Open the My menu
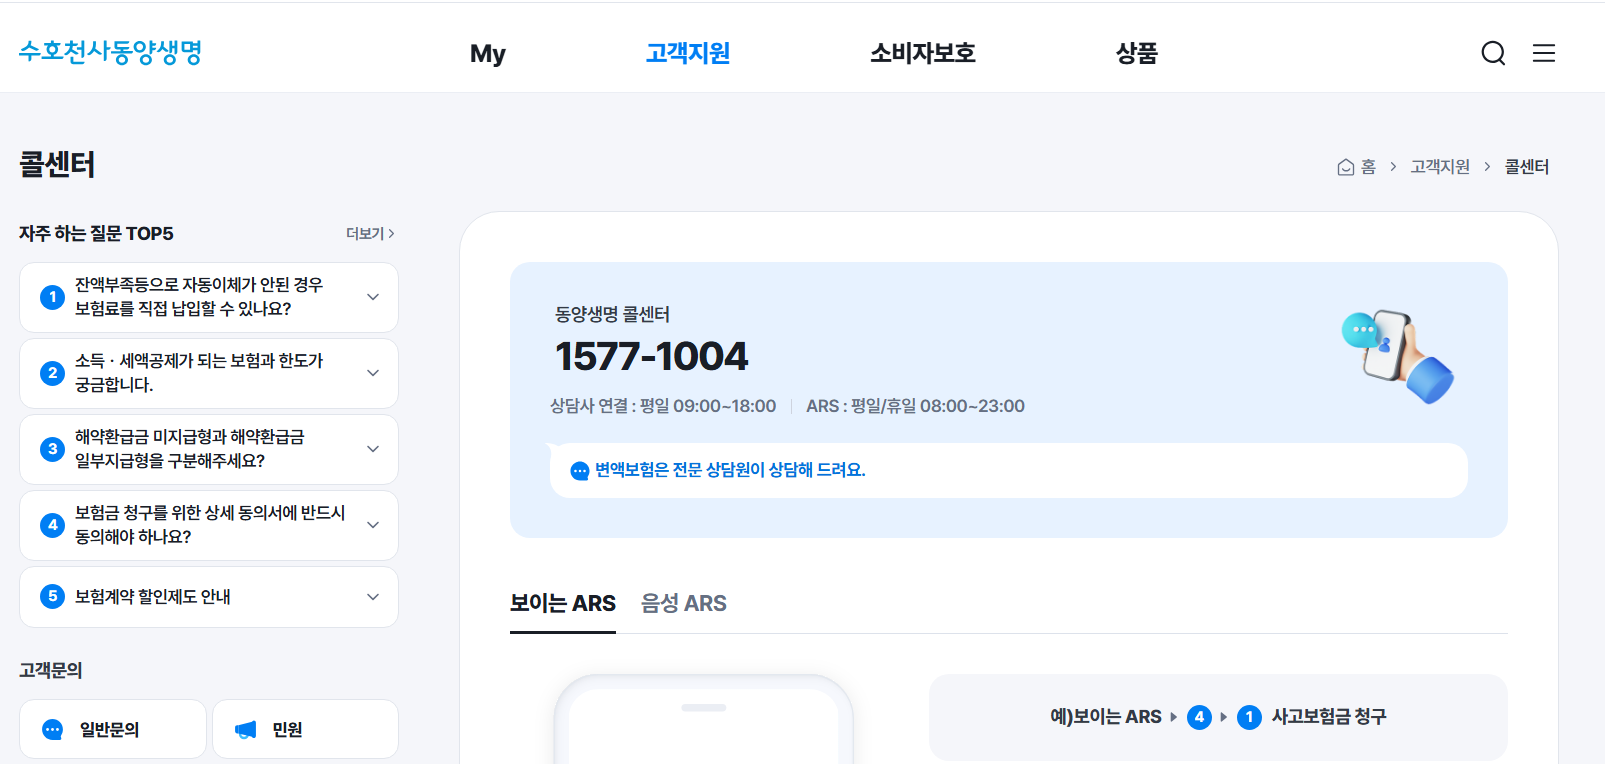The width and height of the screenshot is (1605, 764). click(x=488, y=53)
